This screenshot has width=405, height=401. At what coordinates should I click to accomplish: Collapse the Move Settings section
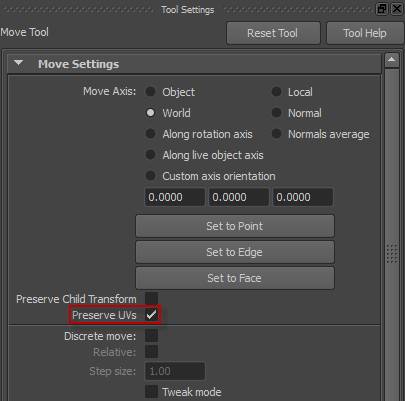click(x=19, y=63)
